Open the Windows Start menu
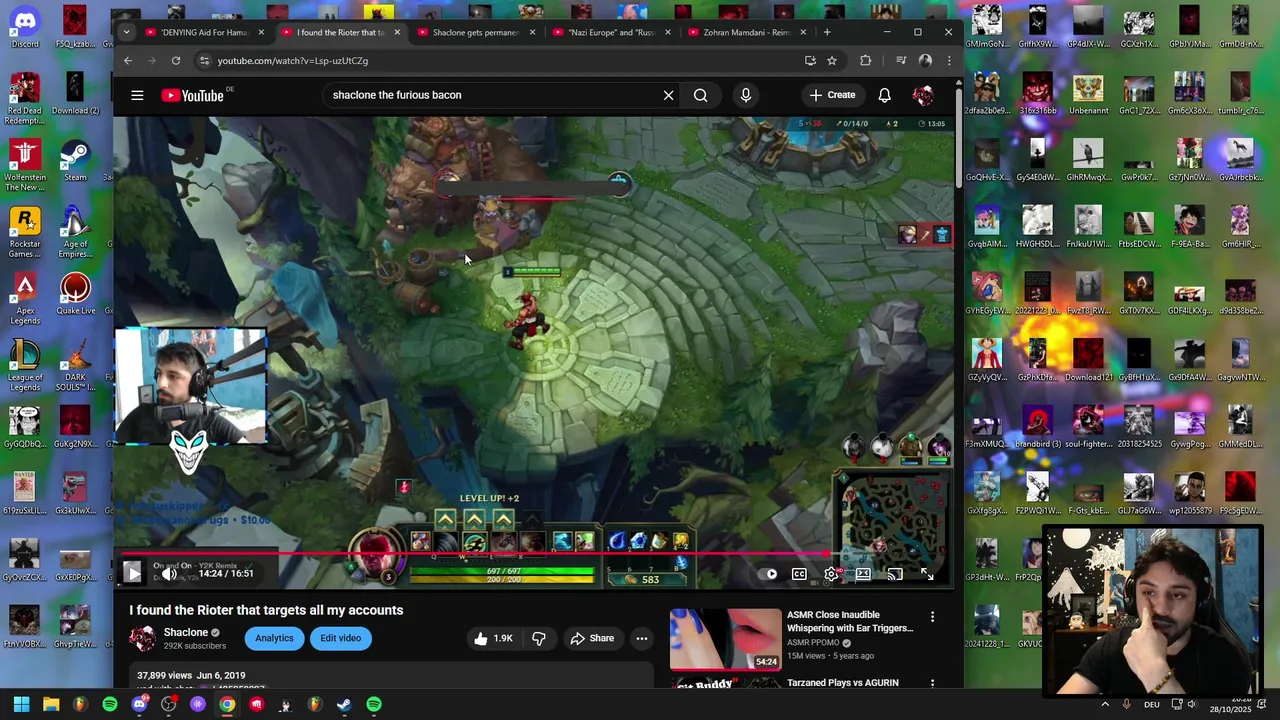 click(21, 704)
